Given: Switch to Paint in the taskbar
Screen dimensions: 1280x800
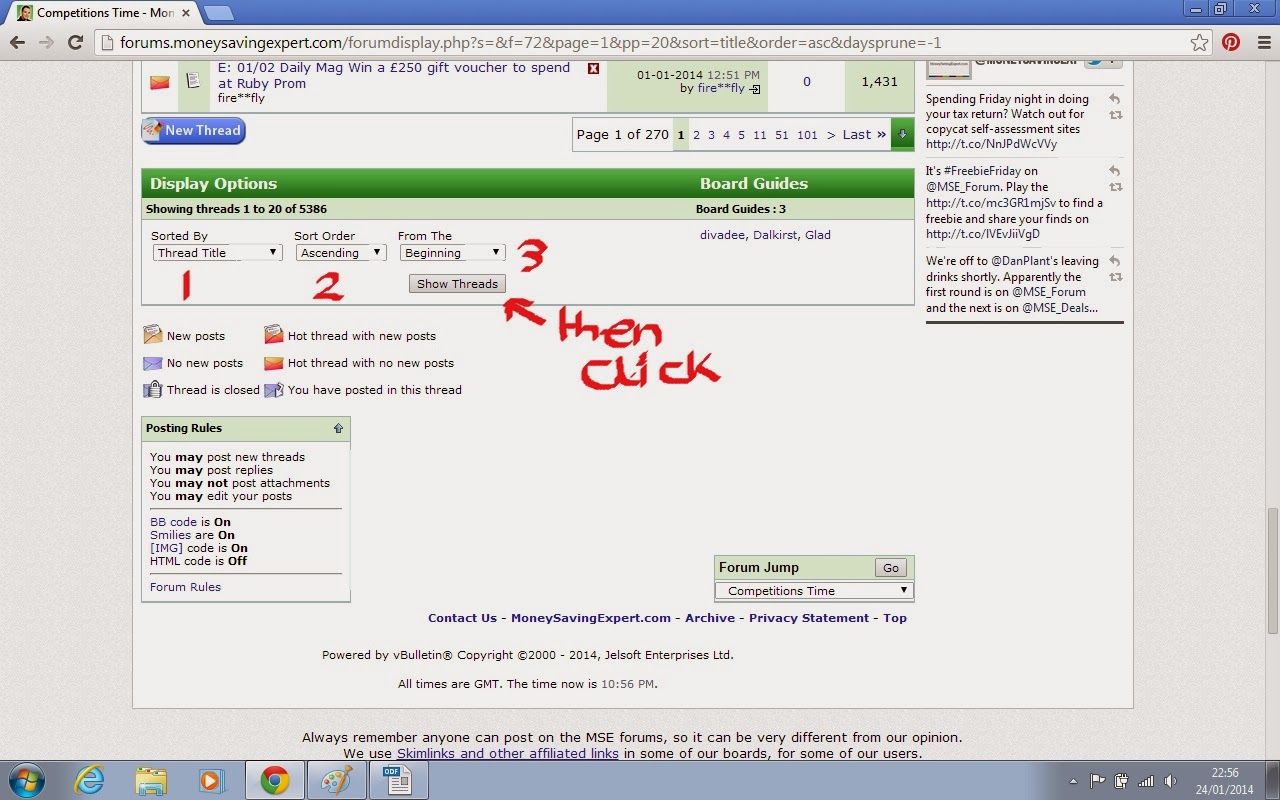Looking at the screenshot, I should tap(335, 780).
